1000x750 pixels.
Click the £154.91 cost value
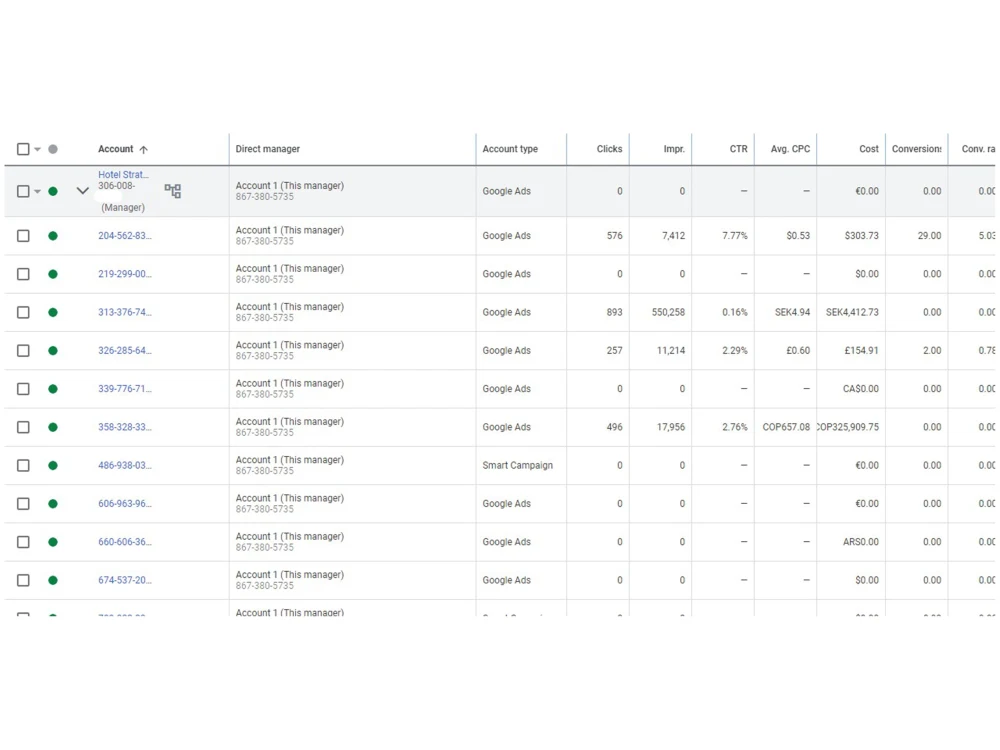click(x=862, y=351)
